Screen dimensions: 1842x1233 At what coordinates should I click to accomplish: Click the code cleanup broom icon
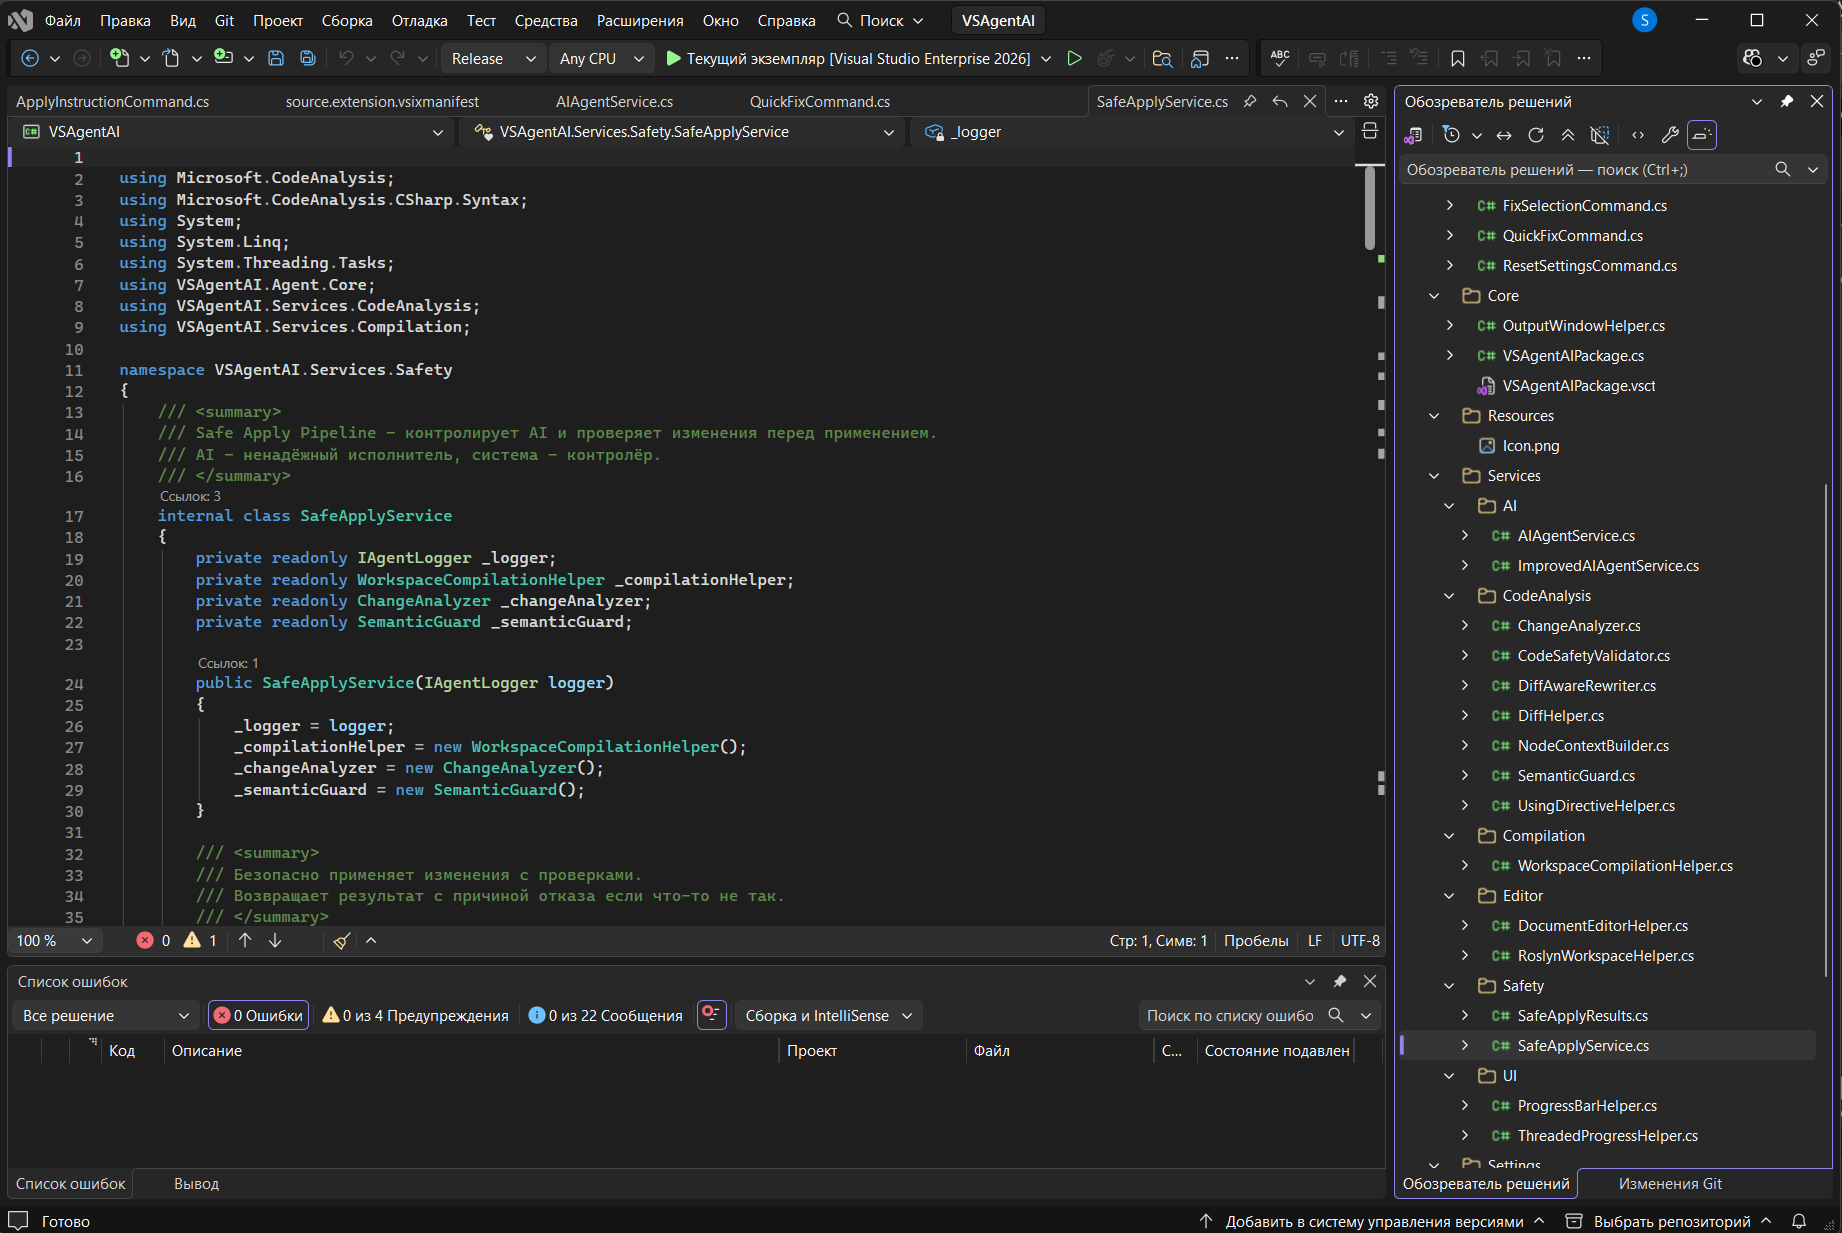(341, 941)
